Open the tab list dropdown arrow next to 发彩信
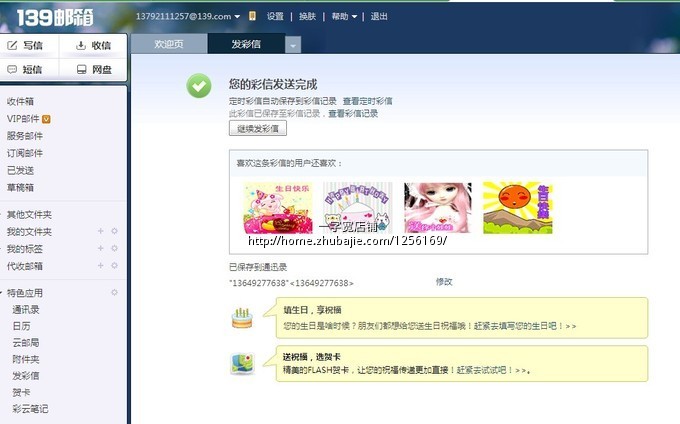Viewport: 680px width, 424px height. [x=293, y=45]
